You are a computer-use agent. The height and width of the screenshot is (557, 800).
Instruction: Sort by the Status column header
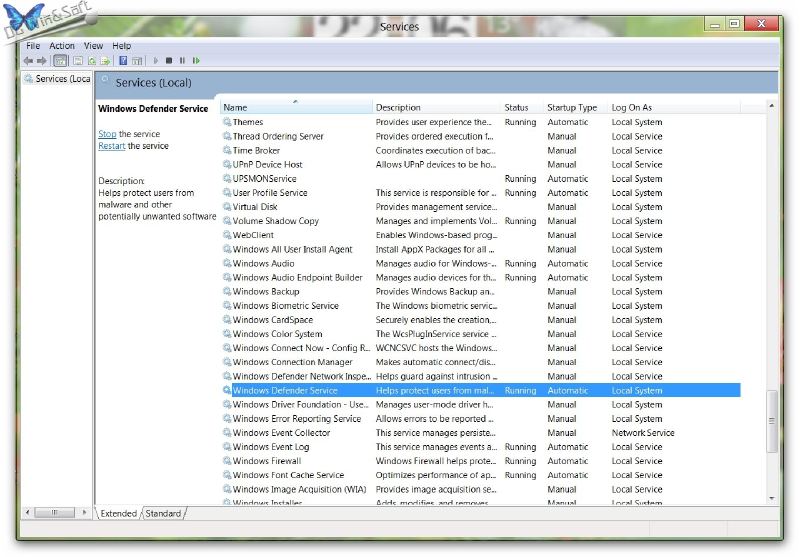coord(522,108)
